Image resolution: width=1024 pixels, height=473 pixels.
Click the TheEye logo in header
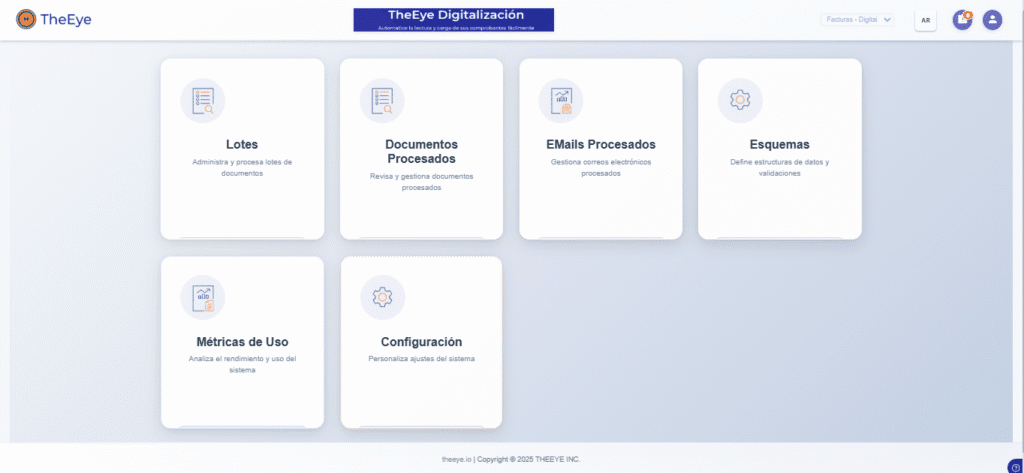pos(54,19)
